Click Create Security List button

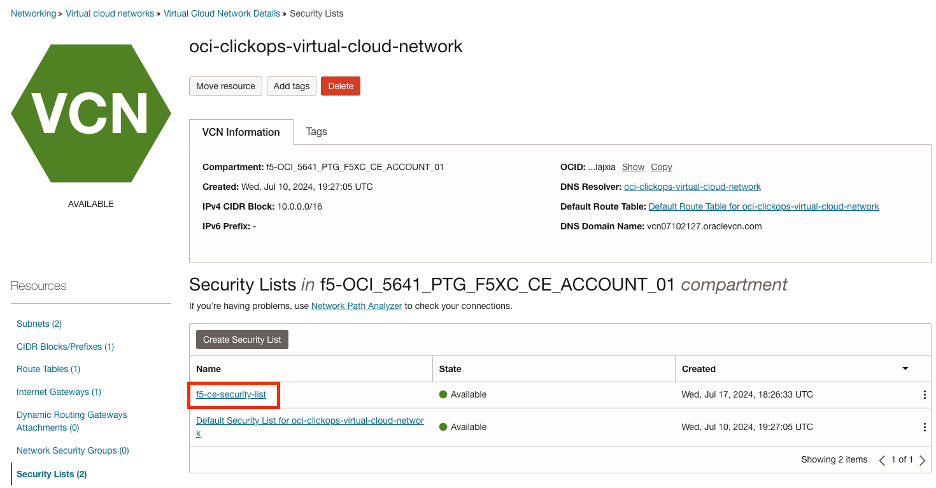click(242, 340)
